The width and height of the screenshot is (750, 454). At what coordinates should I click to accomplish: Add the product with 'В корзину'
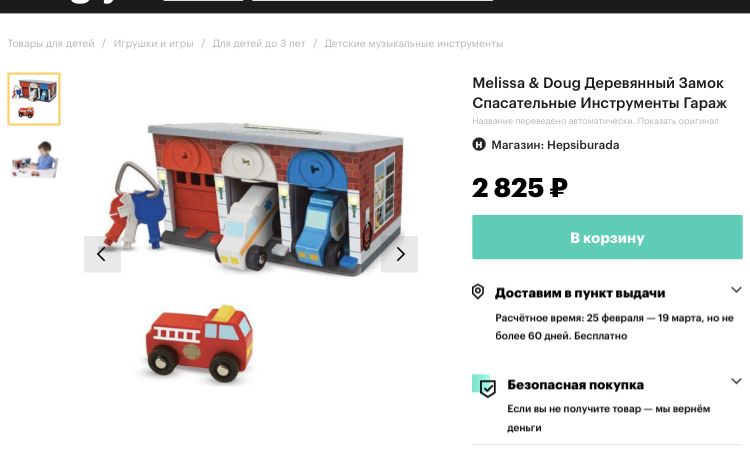pyautogui.click(x=607, y=237)
